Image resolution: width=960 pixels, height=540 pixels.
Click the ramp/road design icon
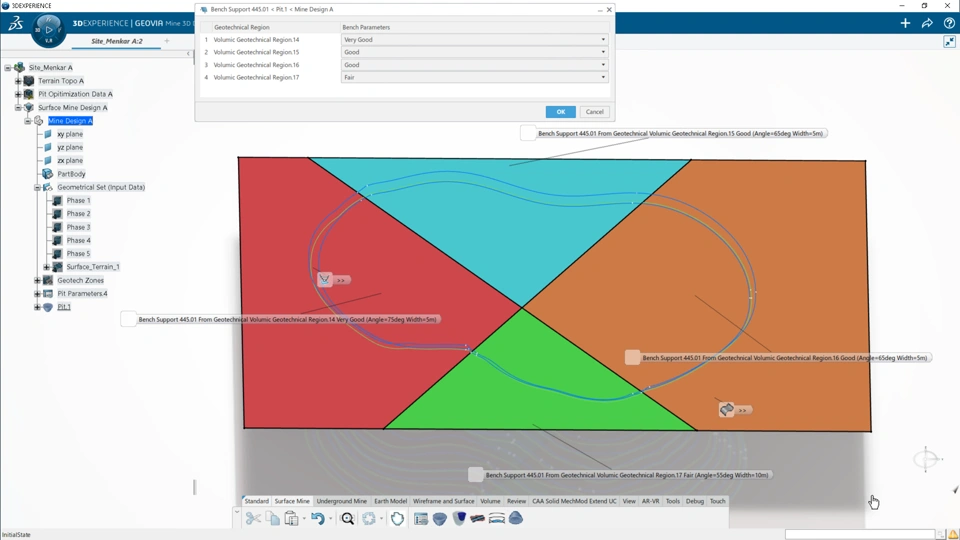[x=478, y=519]
